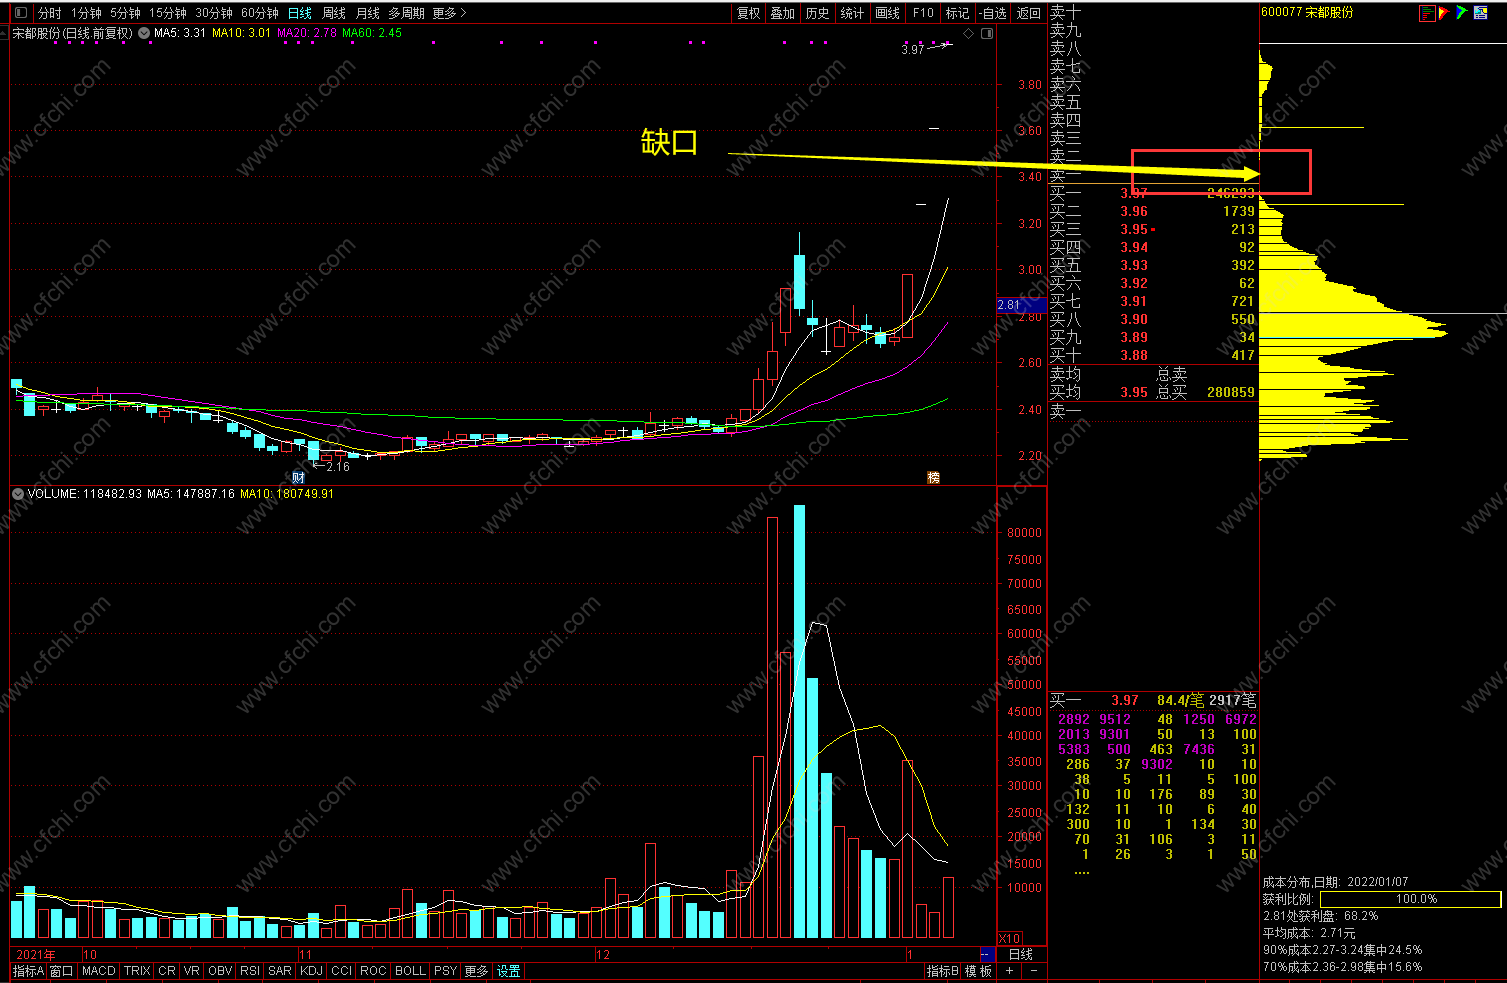This screenshot has height=983, width=1507.
Task: Open the 多周期 multi-period view
Action: click(x=406, y=13)
